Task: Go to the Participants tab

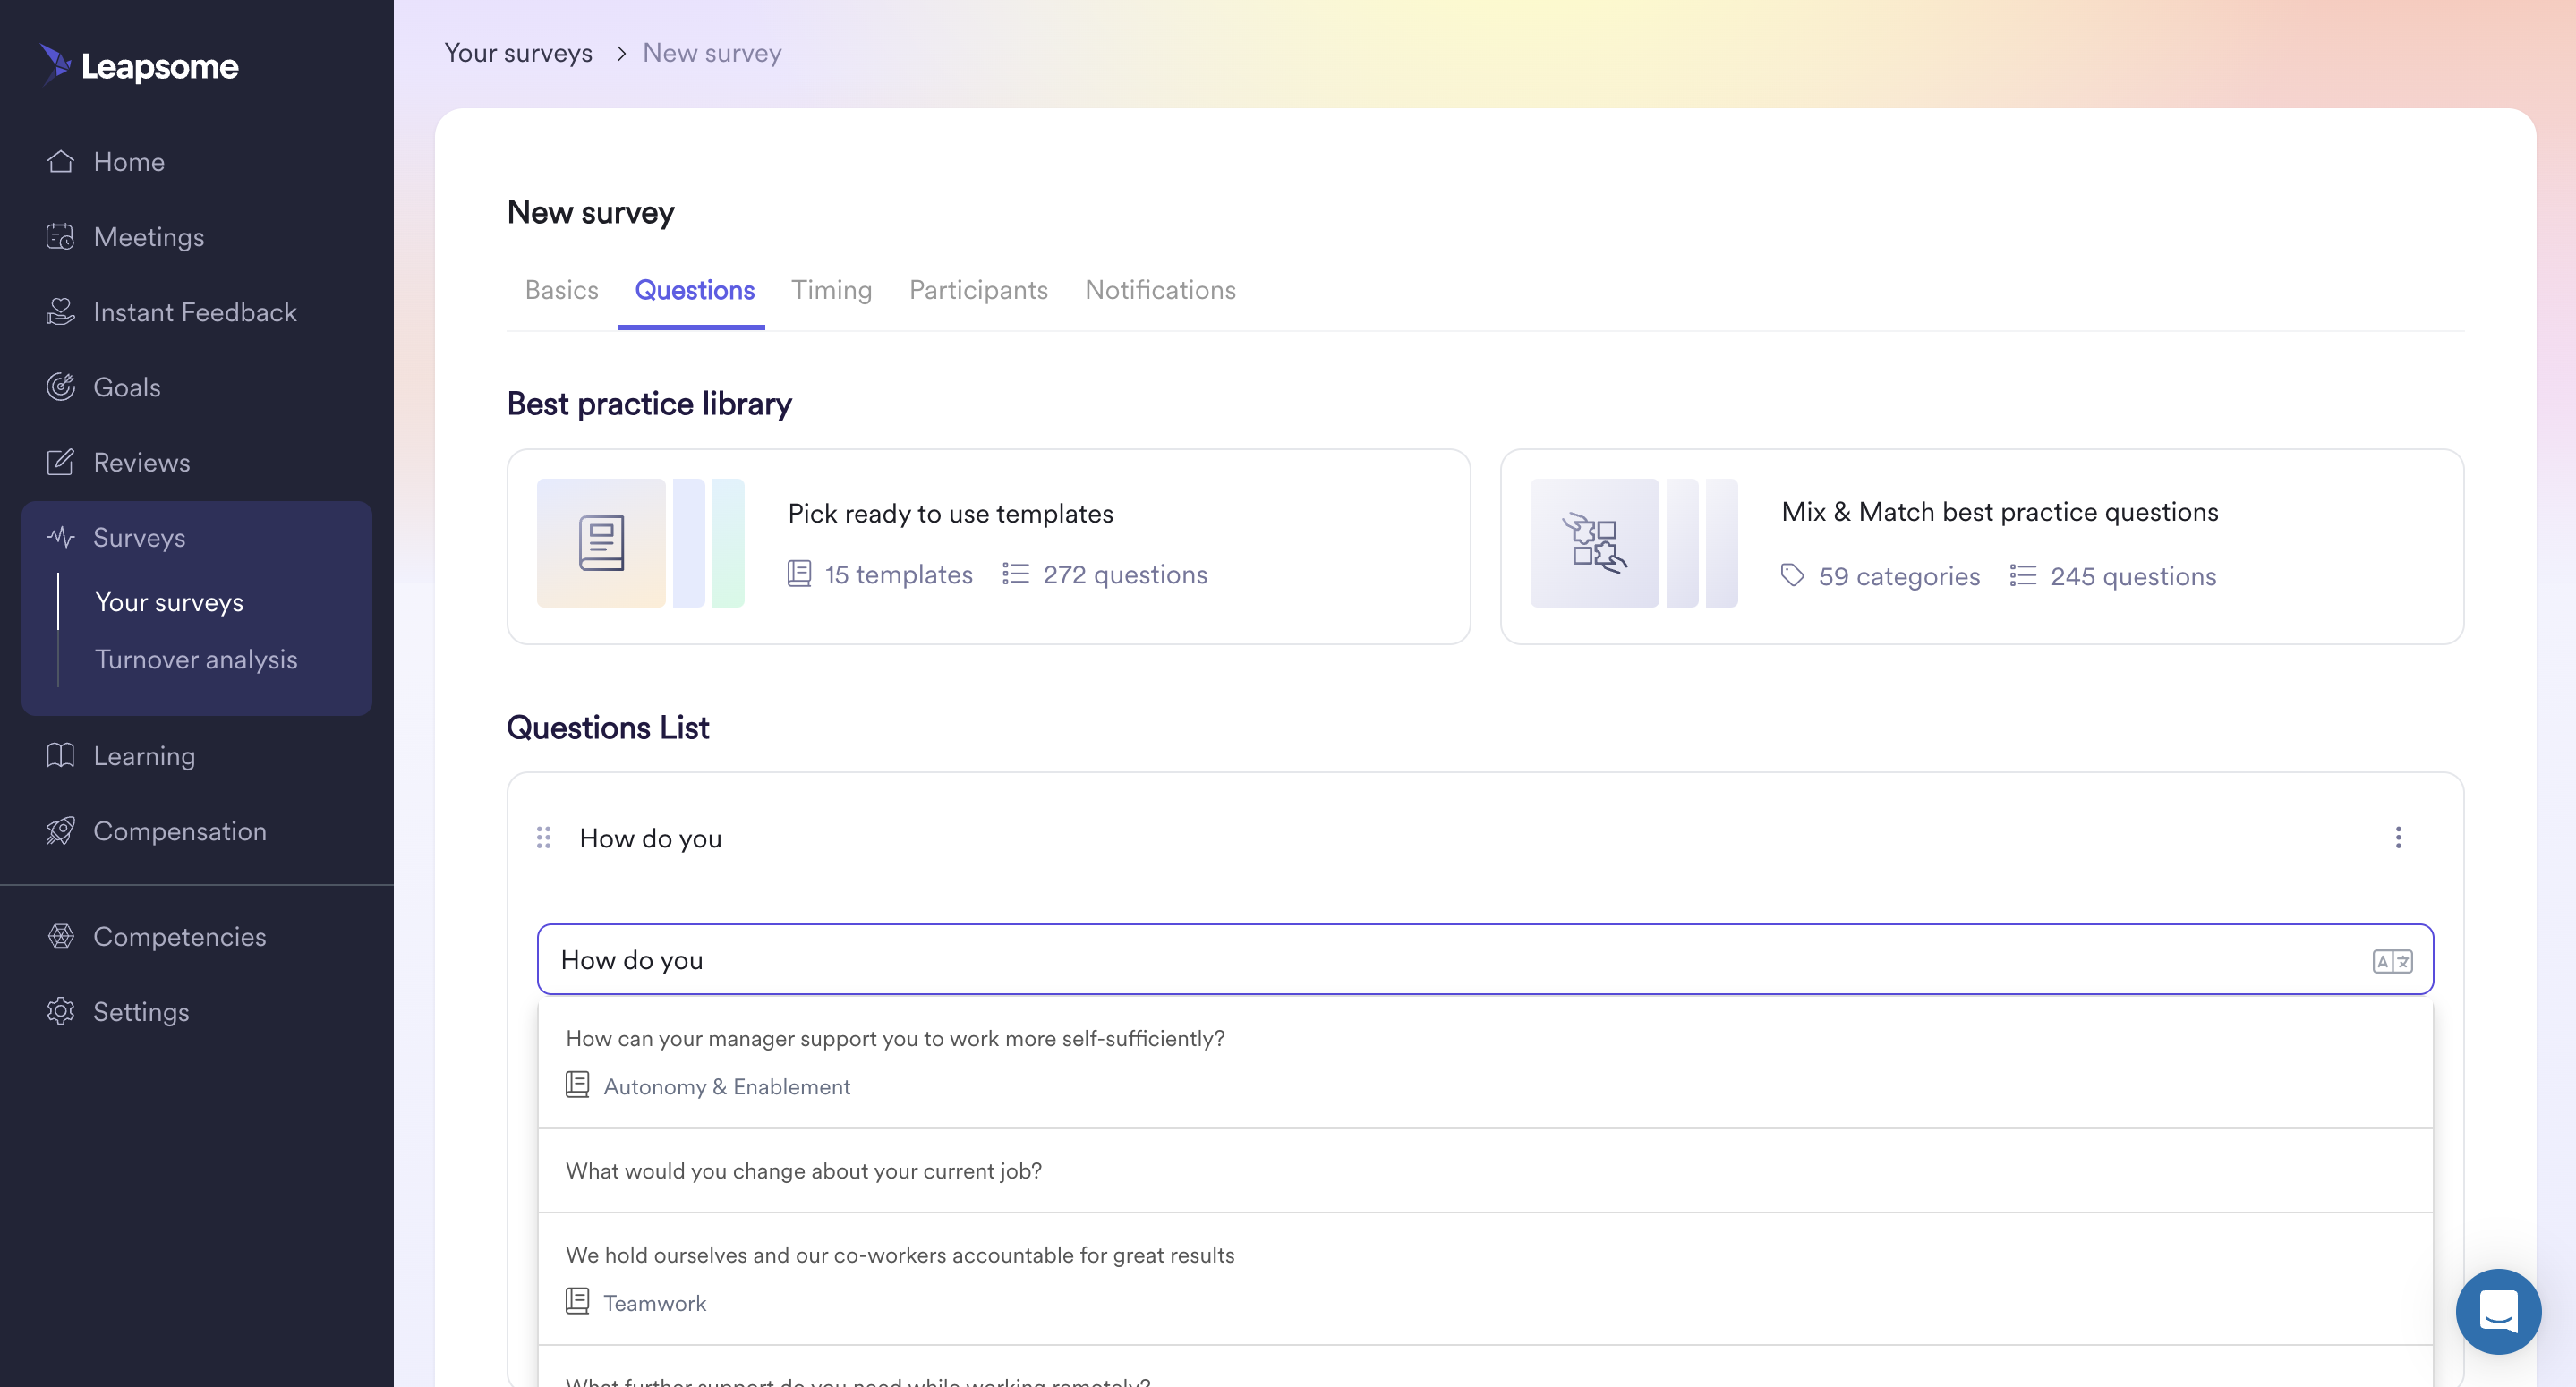Action: tap(978, 290)
